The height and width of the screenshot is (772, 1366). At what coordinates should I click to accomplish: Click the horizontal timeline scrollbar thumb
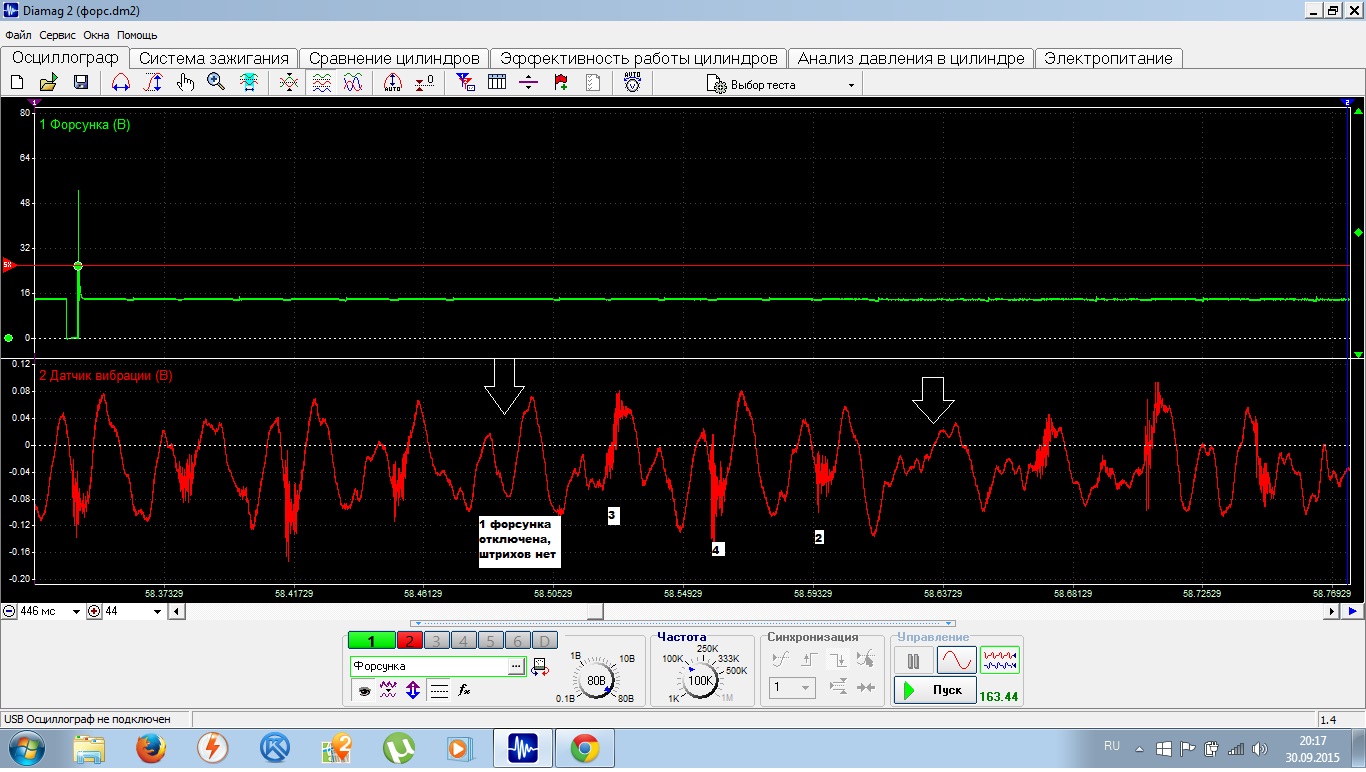[595, 611]
